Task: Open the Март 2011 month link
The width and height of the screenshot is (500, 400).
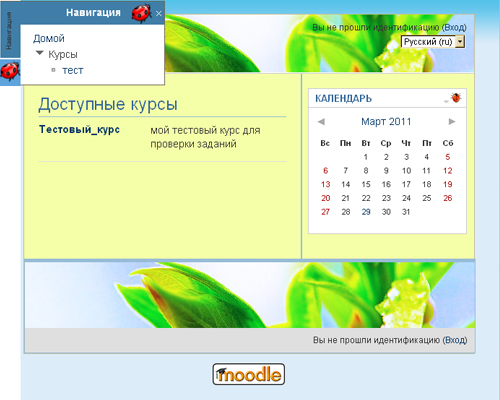Action: pyautogui.click(x=386, y=122)
